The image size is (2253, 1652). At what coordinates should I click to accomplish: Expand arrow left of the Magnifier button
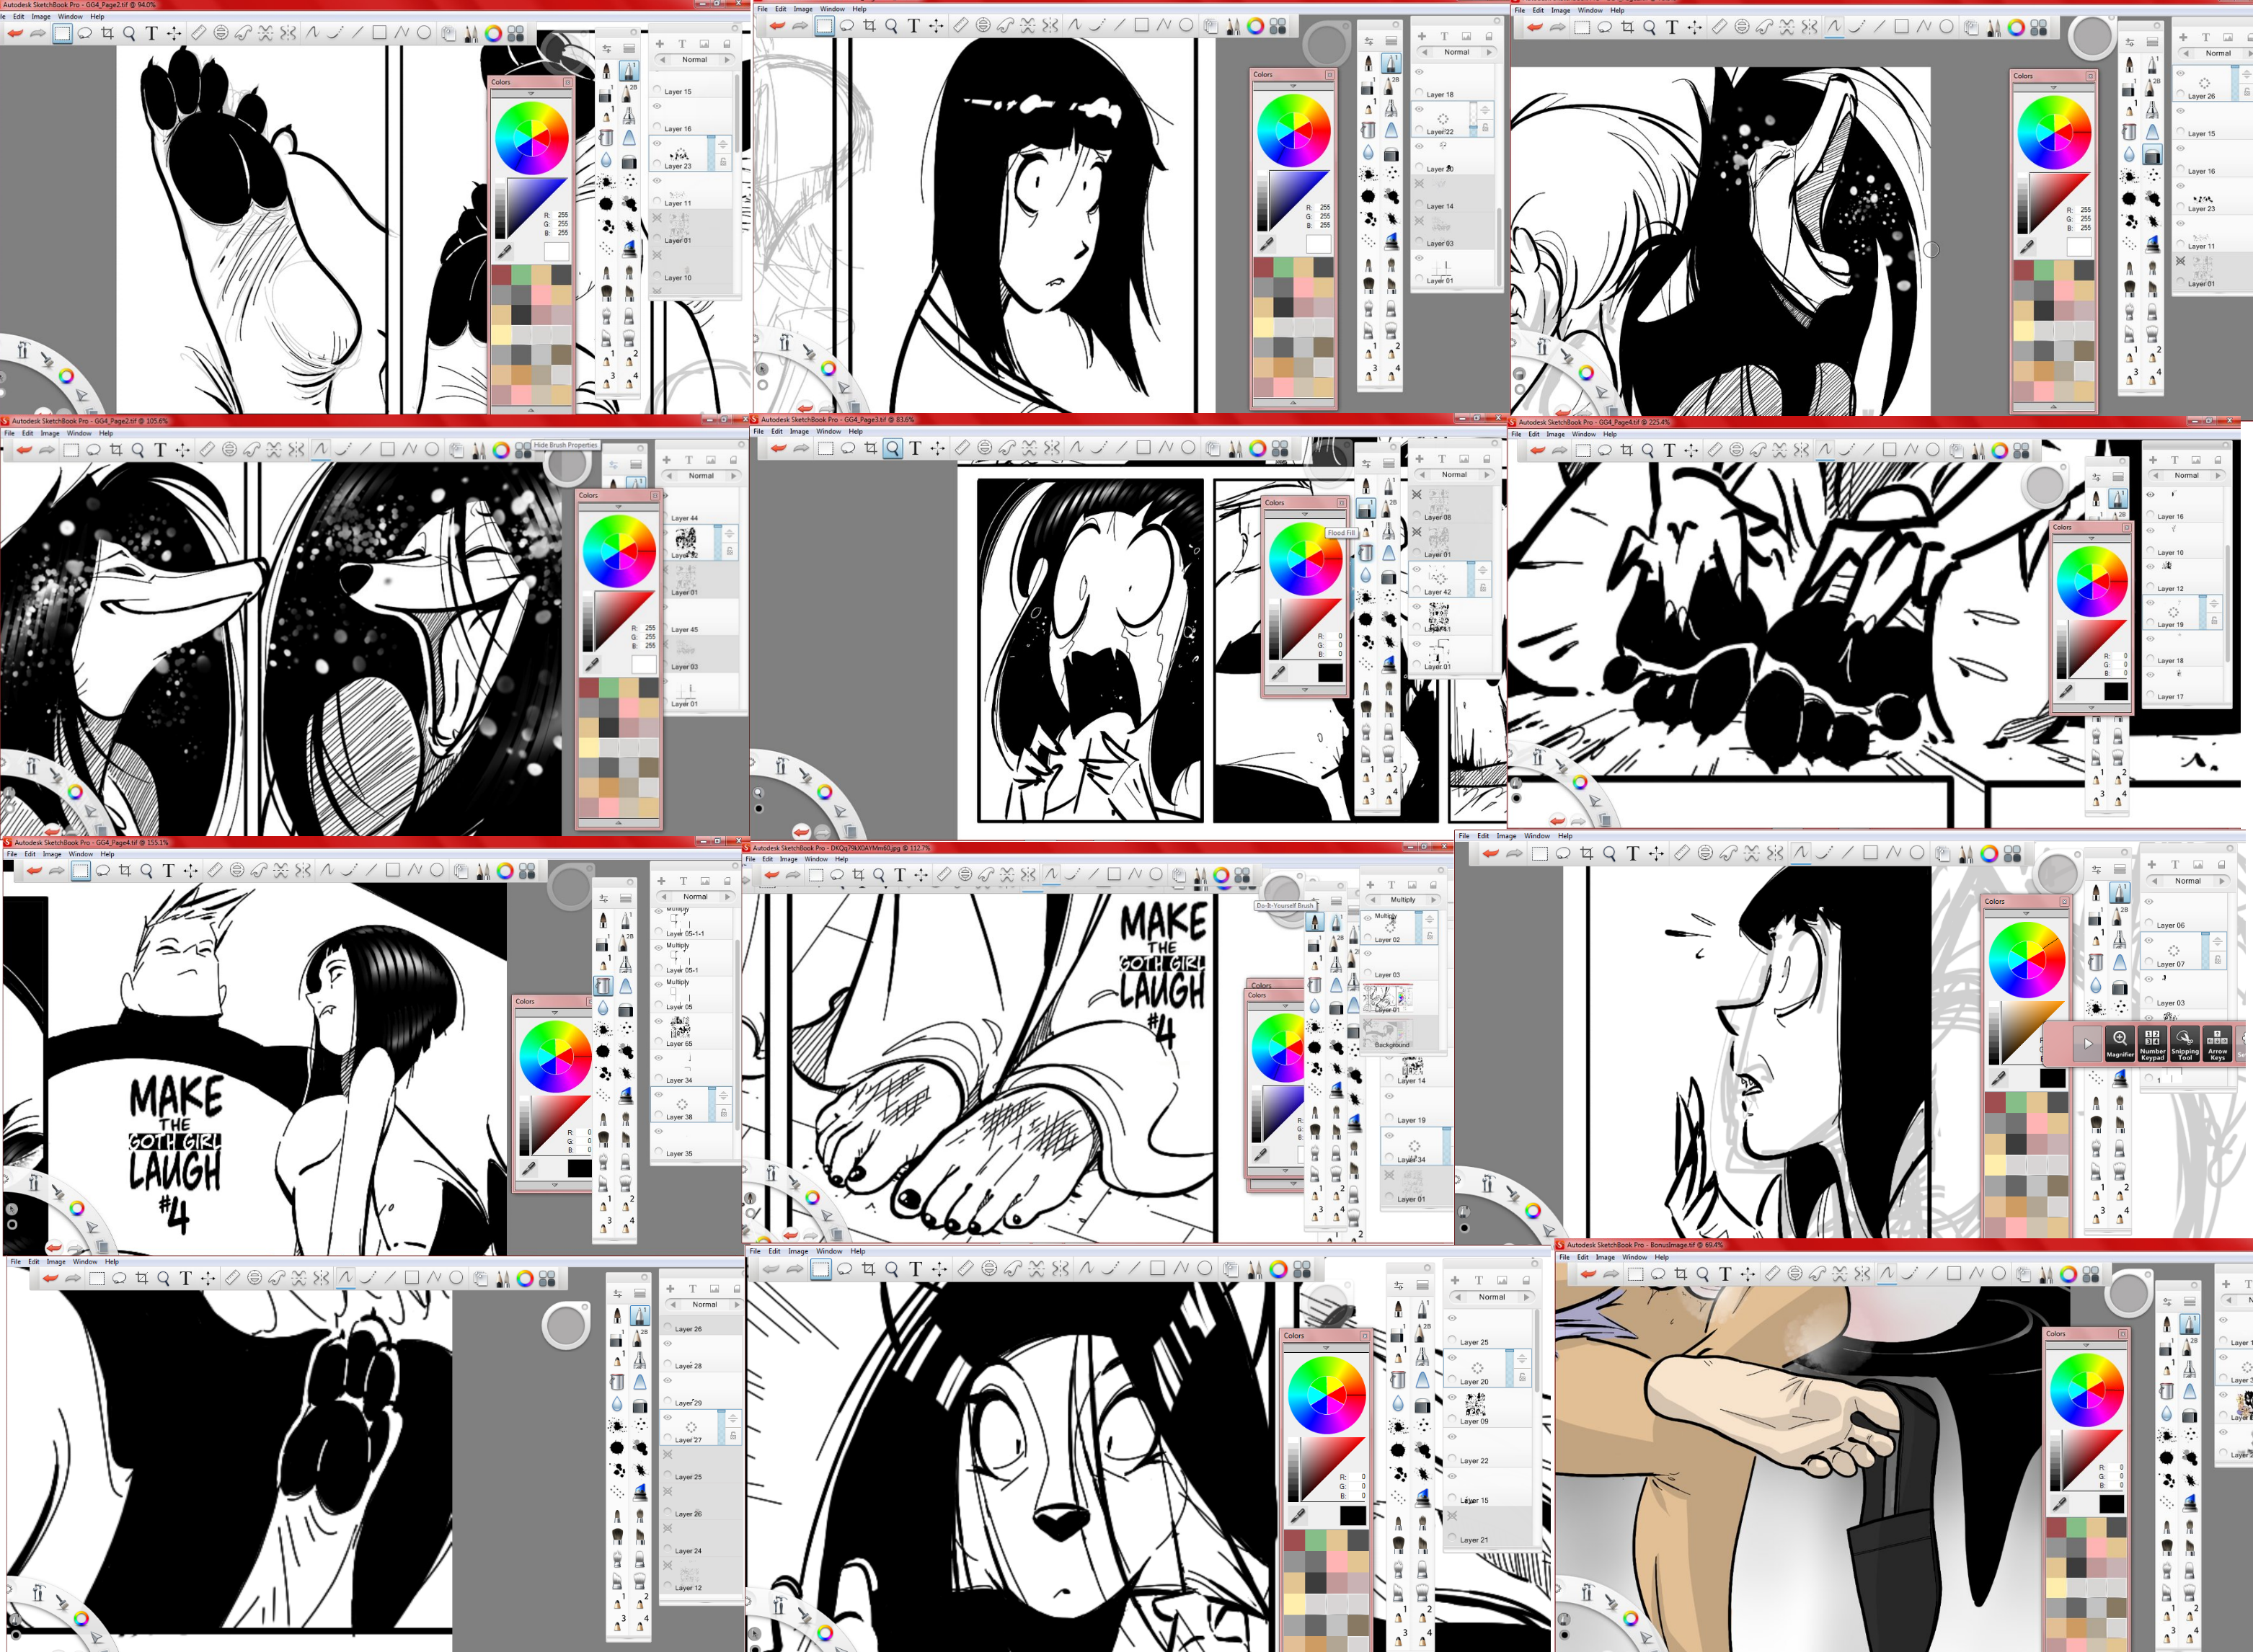pos(2087,1043)
